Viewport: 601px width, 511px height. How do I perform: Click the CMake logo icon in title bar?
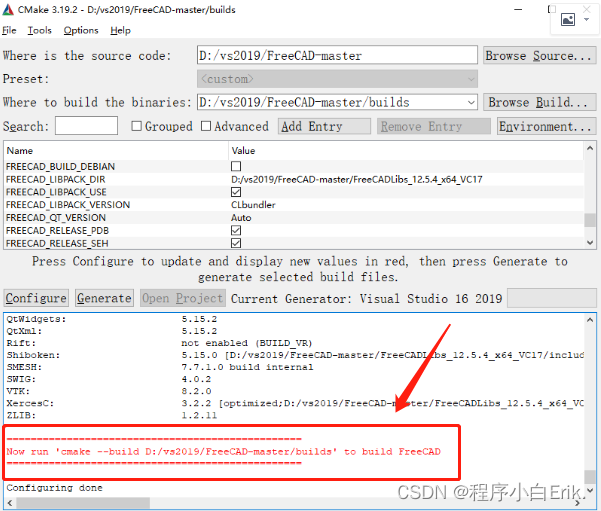[x=8, y=10]
